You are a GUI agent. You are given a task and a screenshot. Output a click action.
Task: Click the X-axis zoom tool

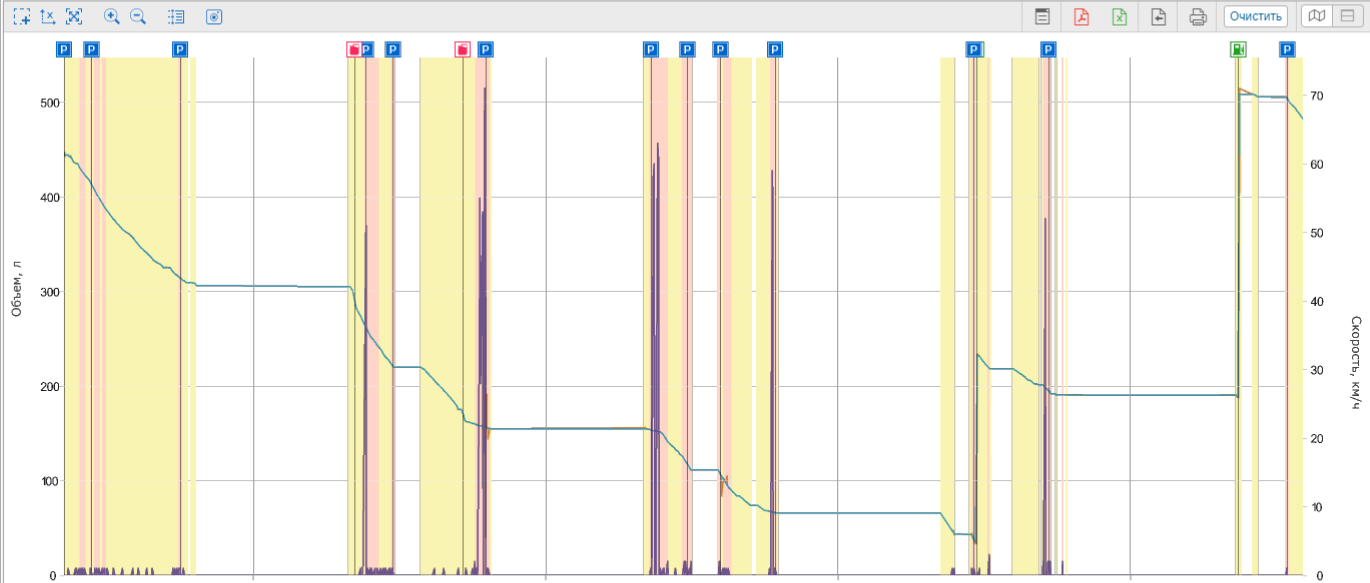pos(48,17)
